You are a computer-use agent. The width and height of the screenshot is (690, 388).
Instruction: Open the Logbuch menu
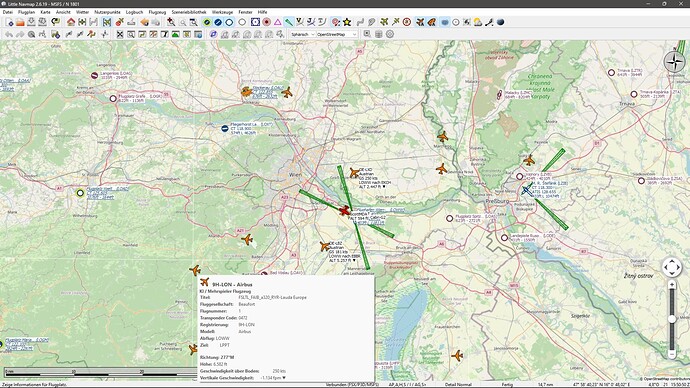tap(134, 12)
